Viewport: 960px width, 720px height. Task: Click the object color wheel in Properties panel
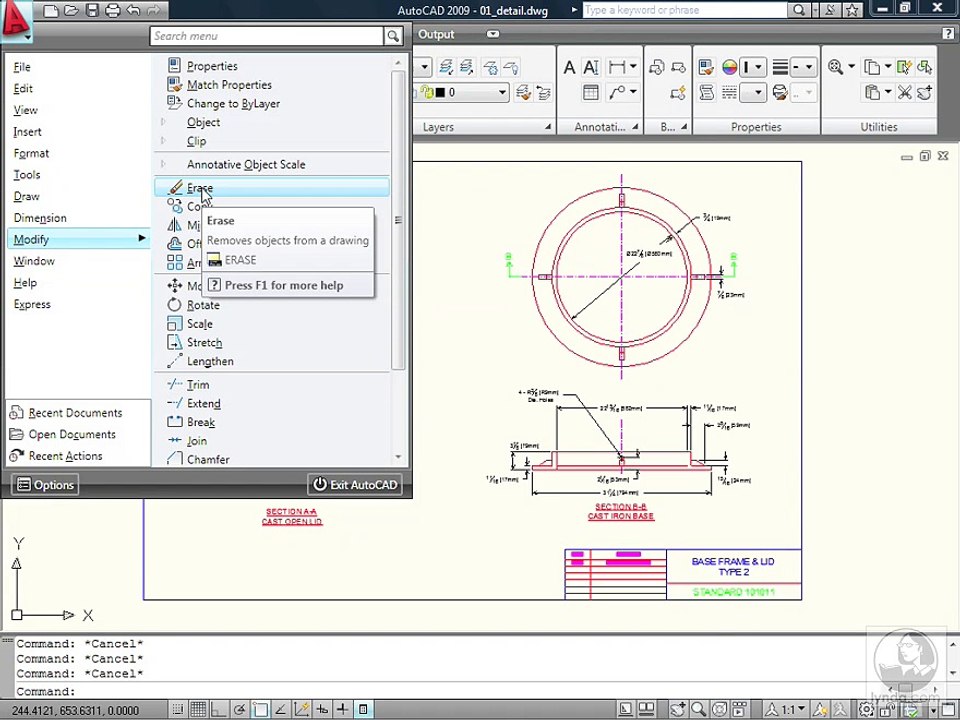[730, 68]
